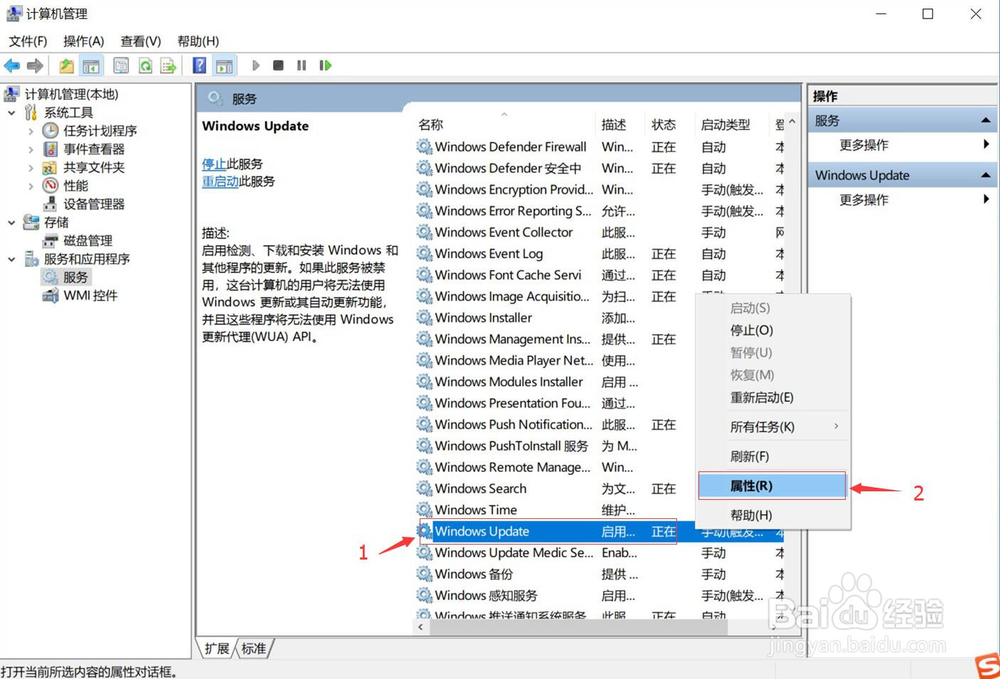1000x679 pixels.
Task: Switch to the 标准 tab
Action: [x=254, y=648]
